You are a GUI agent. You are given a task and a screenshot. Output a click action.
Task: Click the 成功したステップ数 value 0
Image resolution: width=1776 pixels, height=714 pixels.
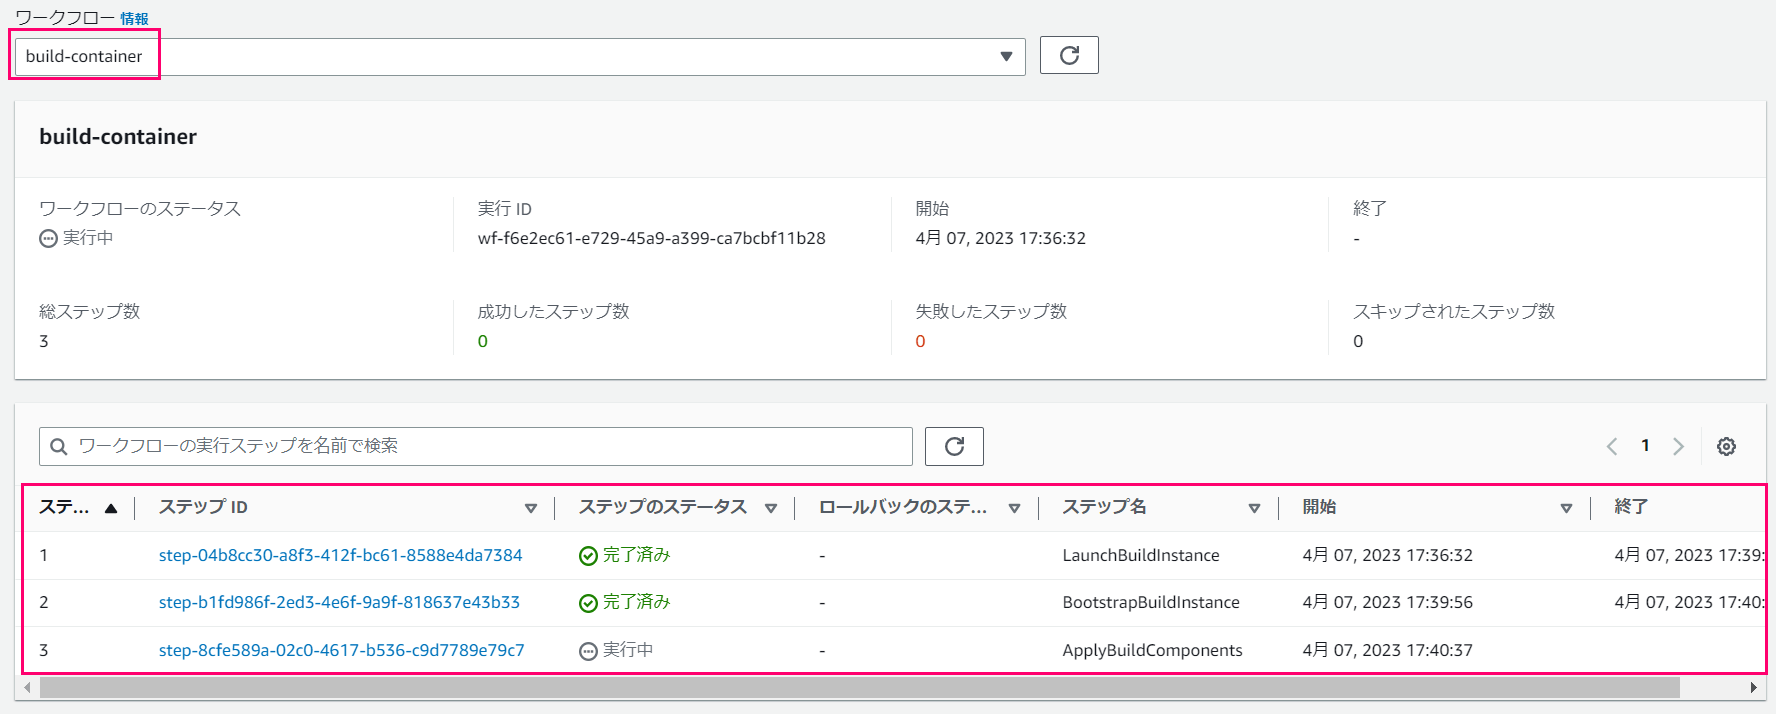pos(483,341)
